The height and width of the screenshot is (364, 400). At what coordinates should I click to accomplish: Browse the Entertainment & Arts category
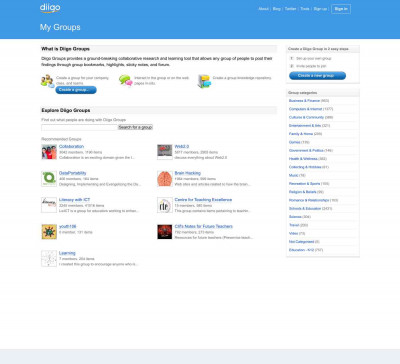point(305,126)
